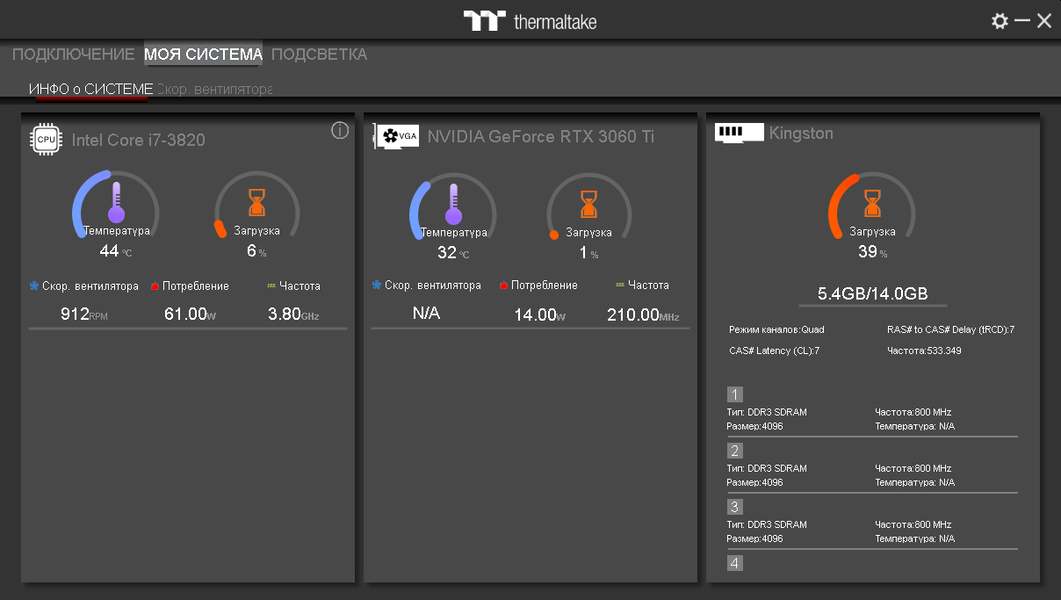Click NVIDIA GeForce RTX 3060 Ti title

(541, 137)
